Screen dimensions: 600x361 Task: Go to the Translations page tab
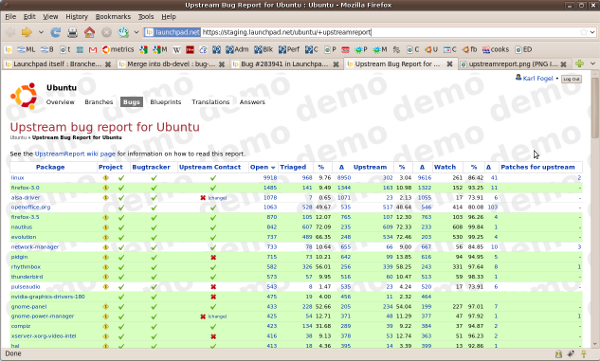(210, 102)
